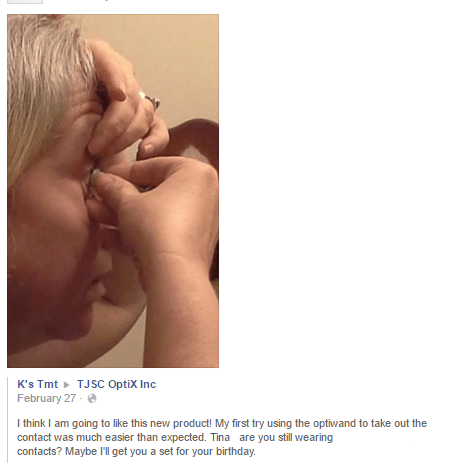Click the tagged name Tina in post

(x=220, y=437)
